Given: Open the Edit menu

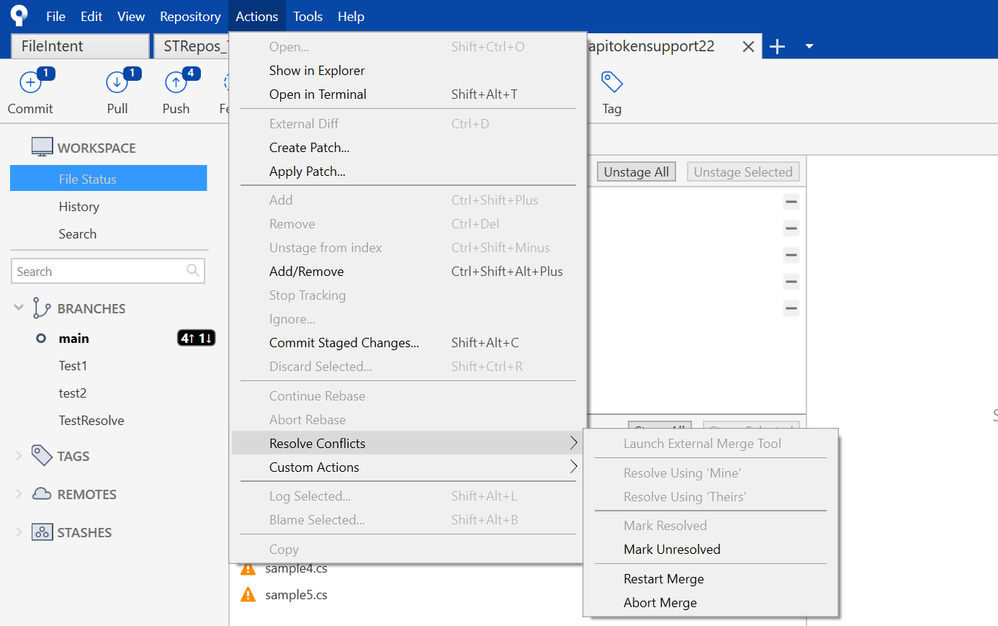Looking at the screenshot, I should 91,17.
